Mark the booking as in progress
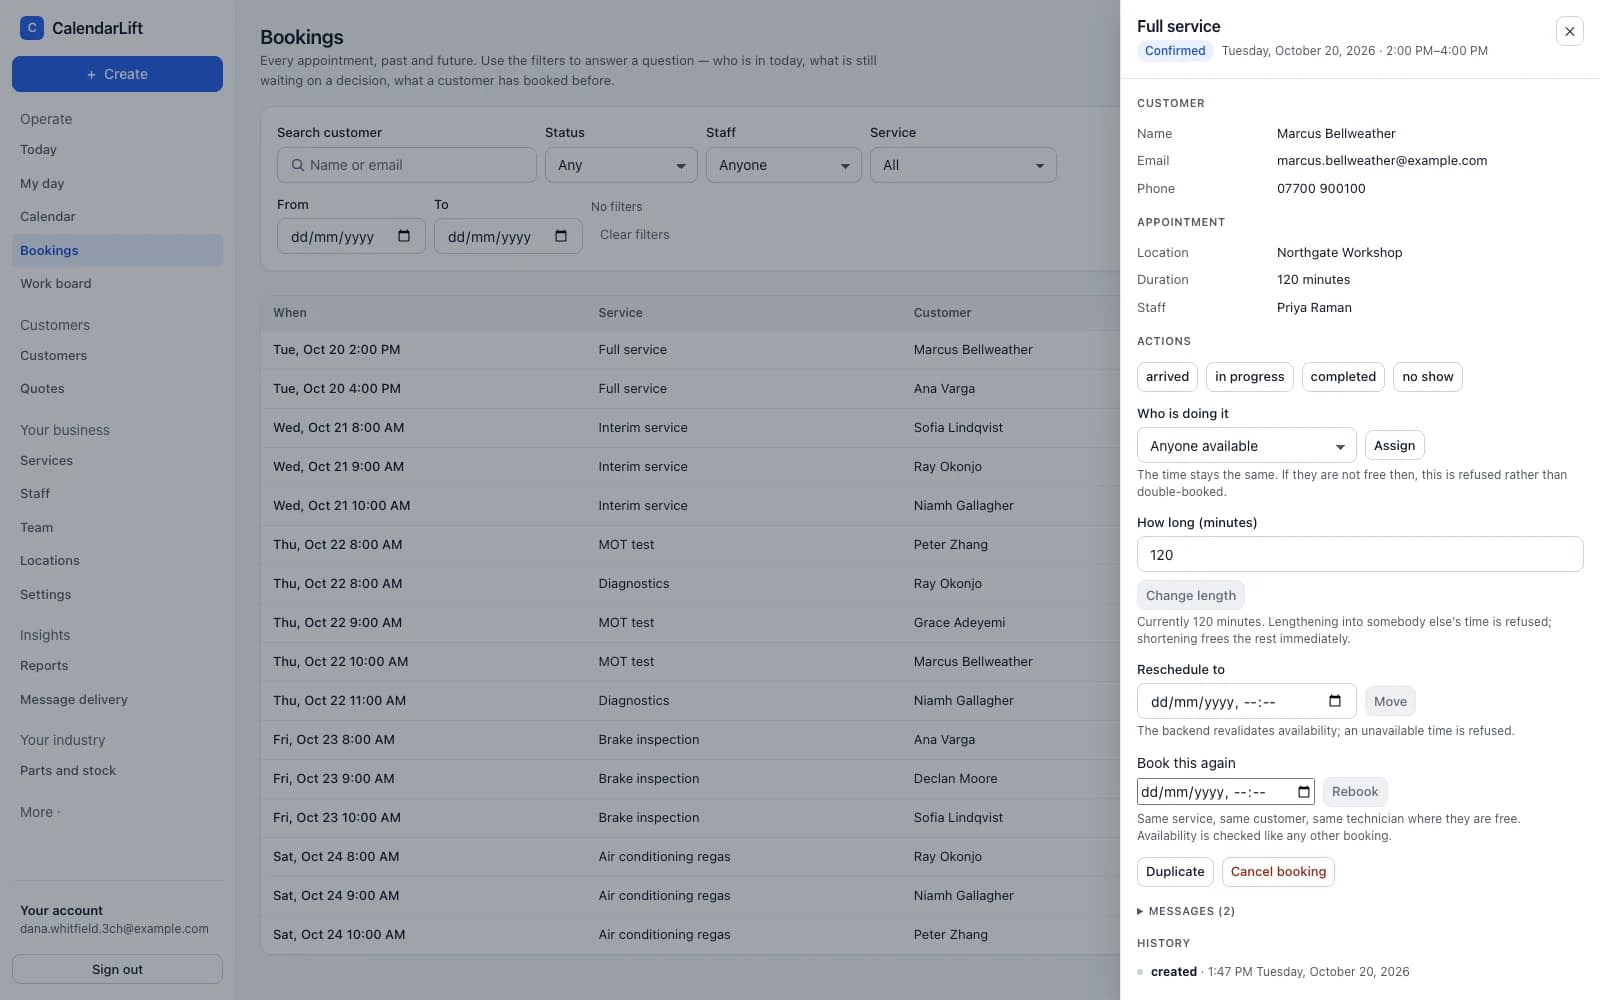This screenshot has width=1600, height=1000. (1249, 377)
